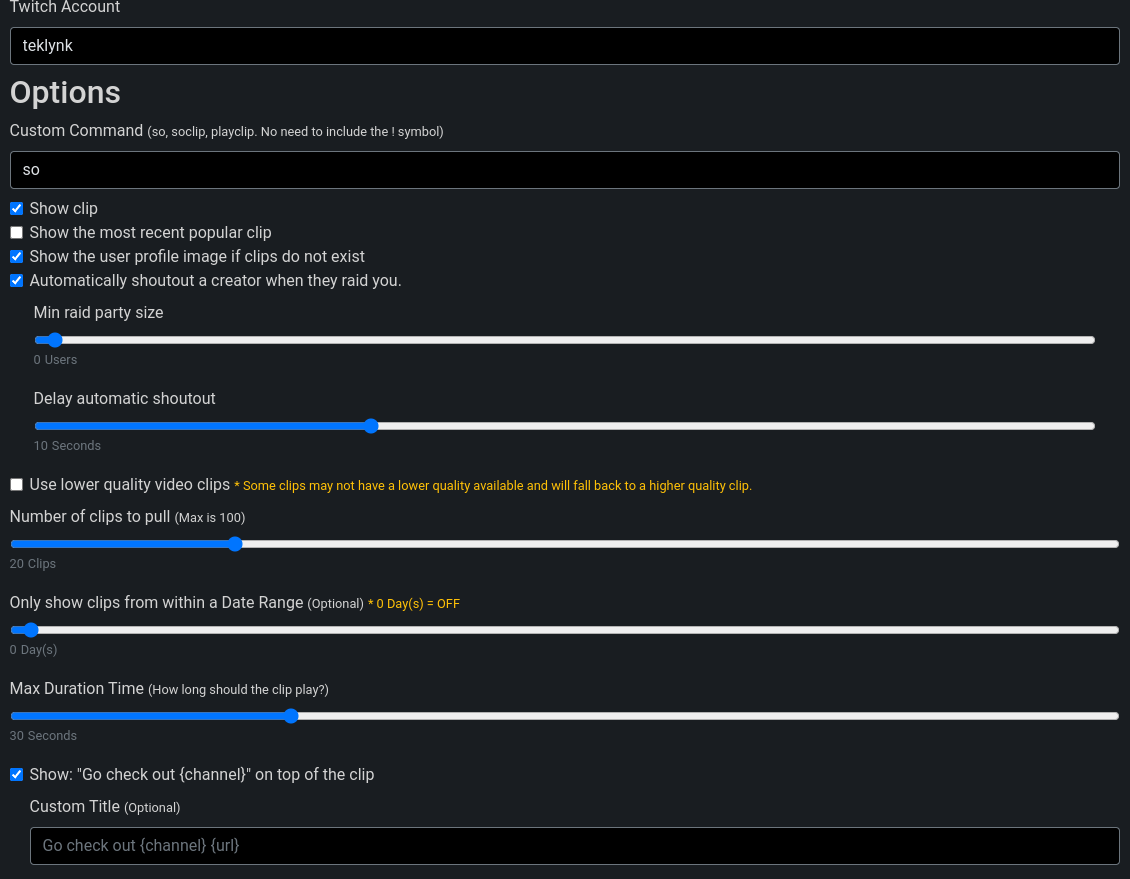
Task: Select the "Options" heading
Action: 65,93
